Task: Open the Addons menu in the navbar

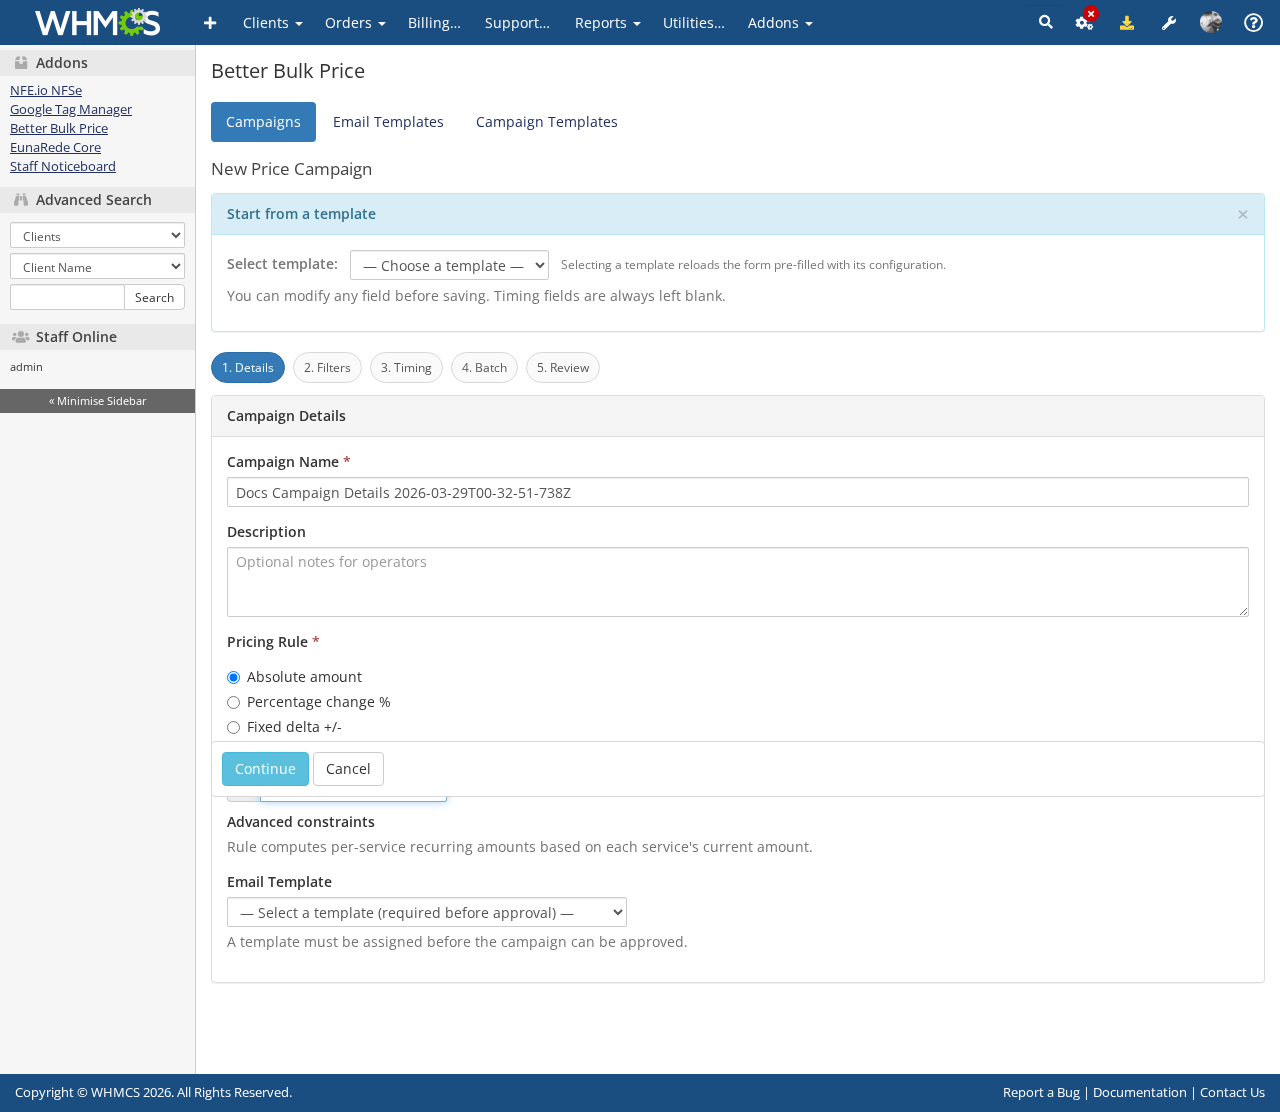Action: 779,22
